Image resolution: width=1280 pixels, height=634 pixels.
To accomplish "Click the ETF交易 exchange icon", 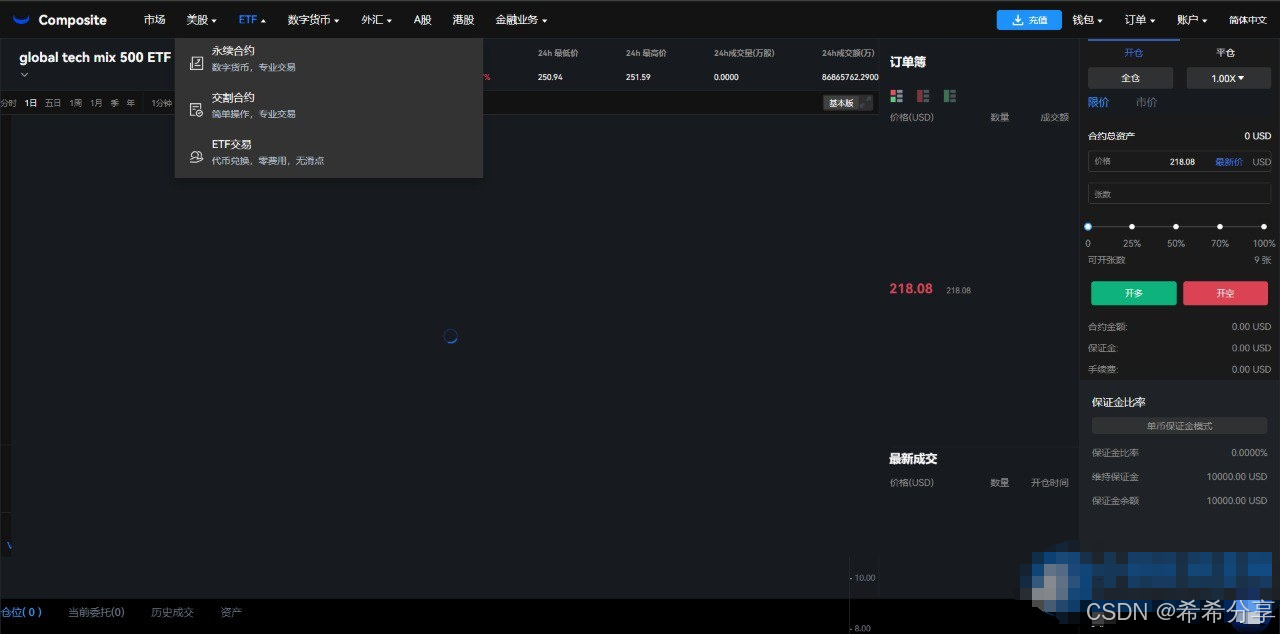I will 197,157.
